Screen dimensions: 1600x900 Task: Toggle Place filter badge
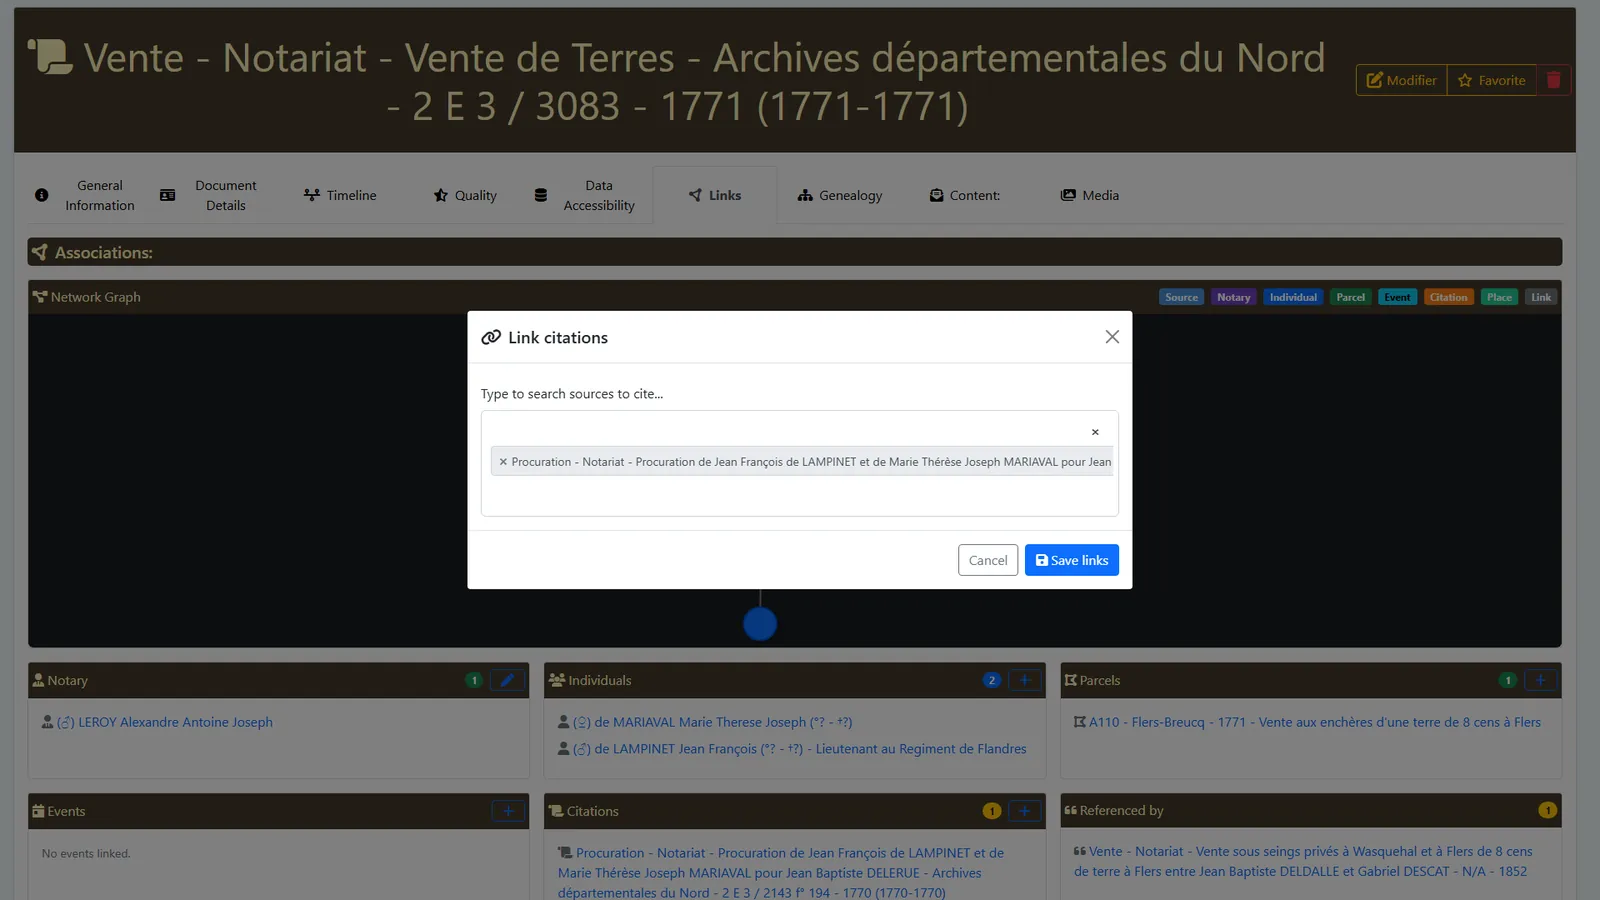click(1499, 297)
